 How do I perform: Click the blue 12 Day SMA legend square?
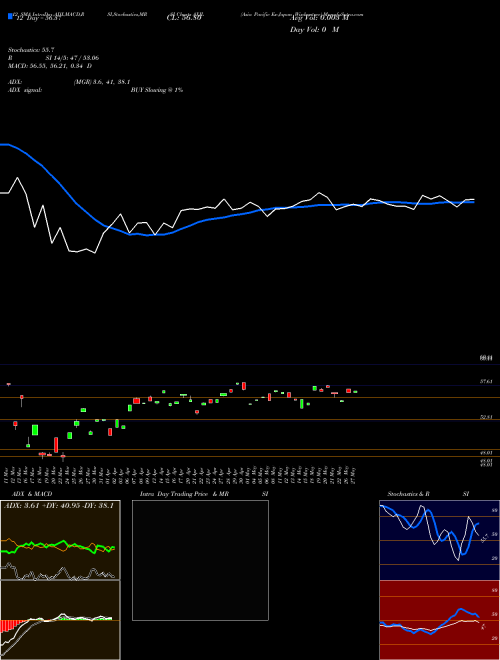(x=10, y=16)
